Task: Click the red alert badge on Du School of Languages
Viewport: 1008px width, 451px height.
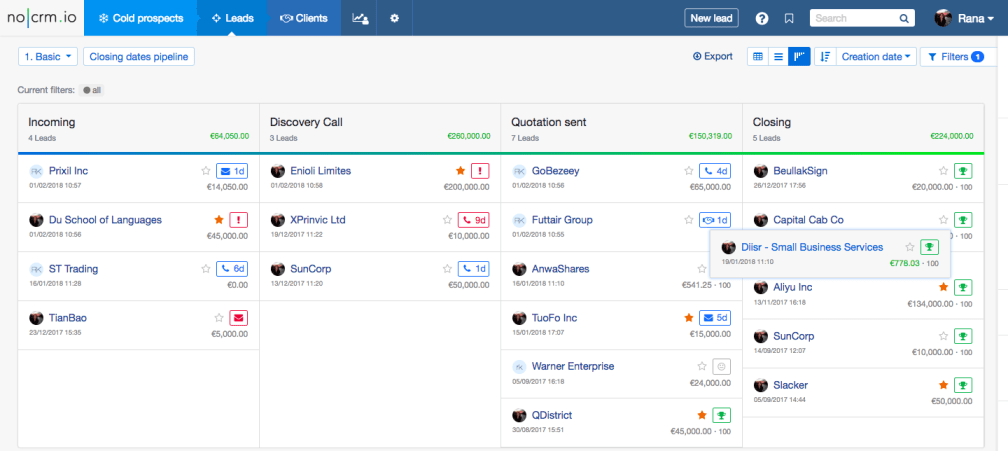Action: click(x=238, y=220)
